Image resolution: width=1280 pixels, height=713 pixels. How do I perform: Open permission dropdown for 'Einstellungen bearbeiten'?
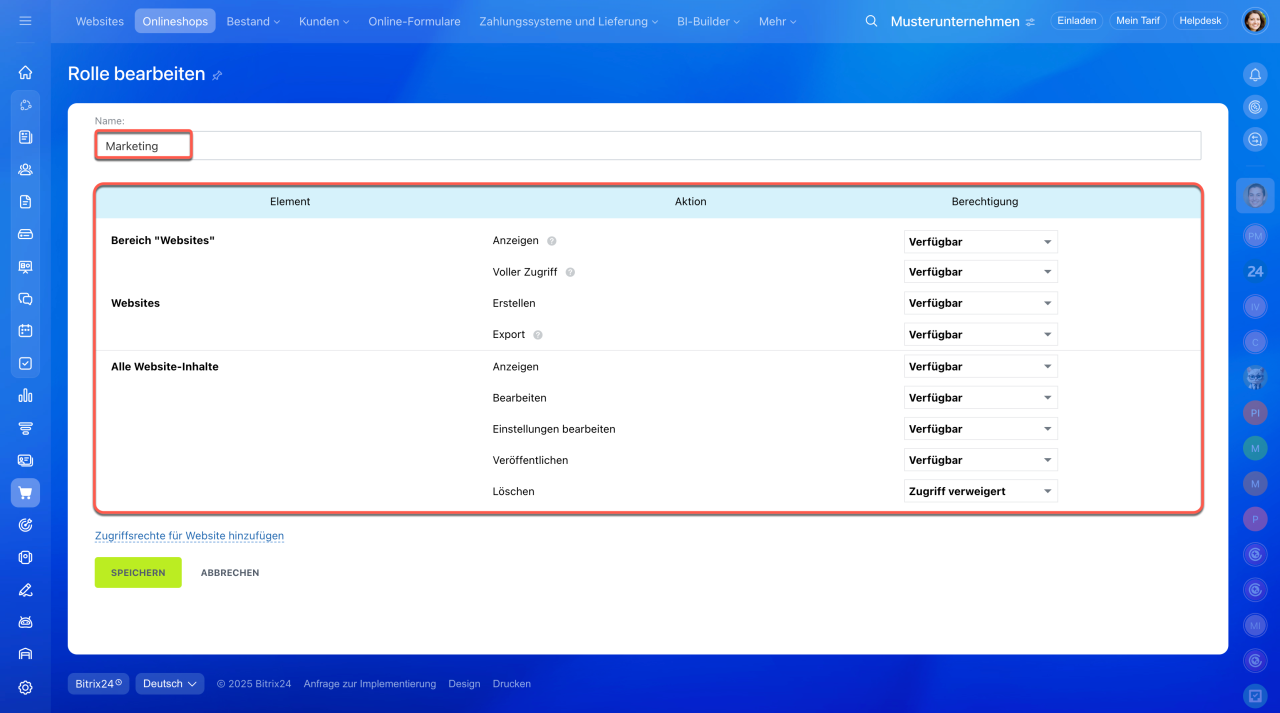[980, 429]
